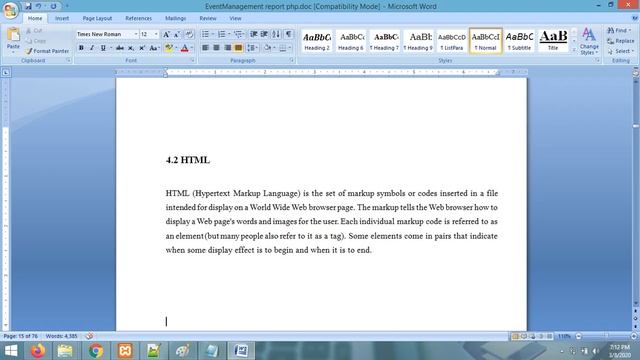Toggle superscript formatting
The image size is (640, 360).
(142, 48)
